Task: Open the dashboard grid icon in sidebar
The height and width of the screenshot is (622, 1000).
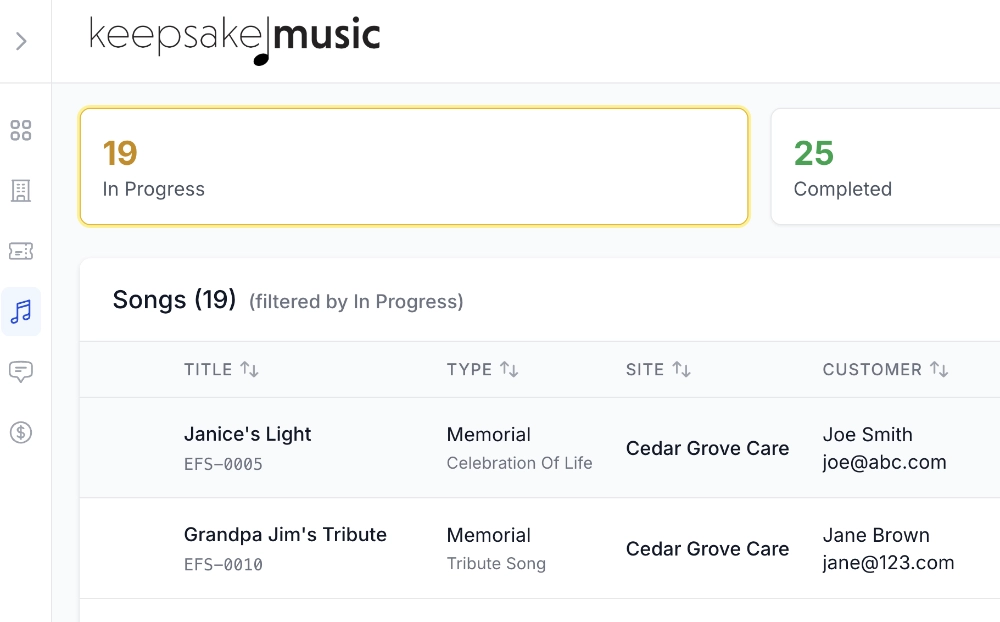Action: point(21,130)
